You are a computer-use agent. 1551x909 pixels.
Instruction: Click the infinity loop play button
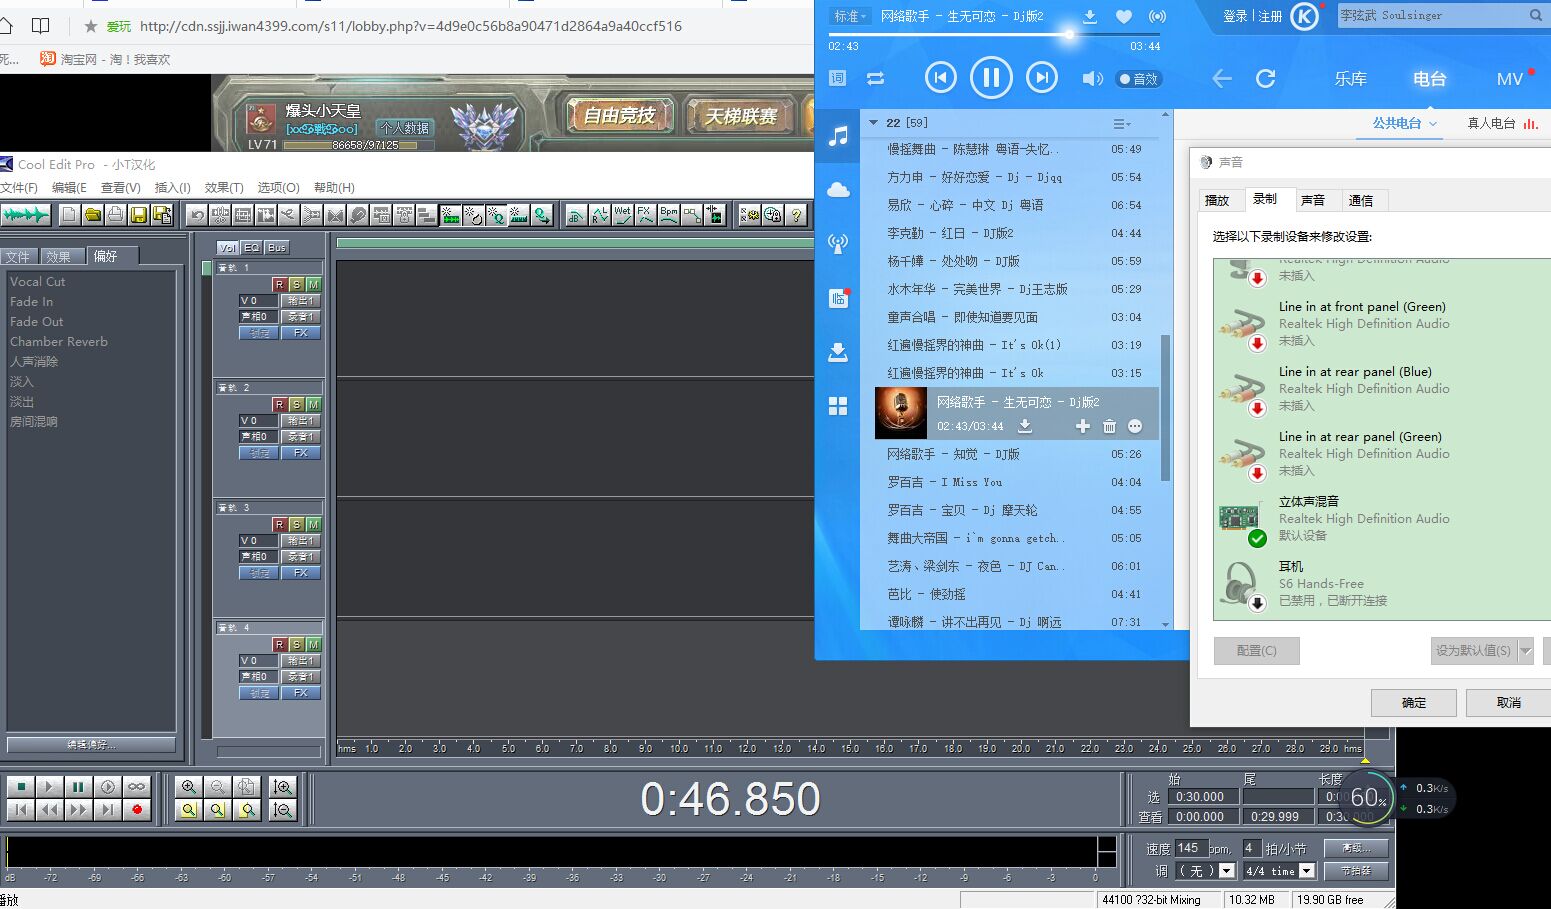pos(137,786)
